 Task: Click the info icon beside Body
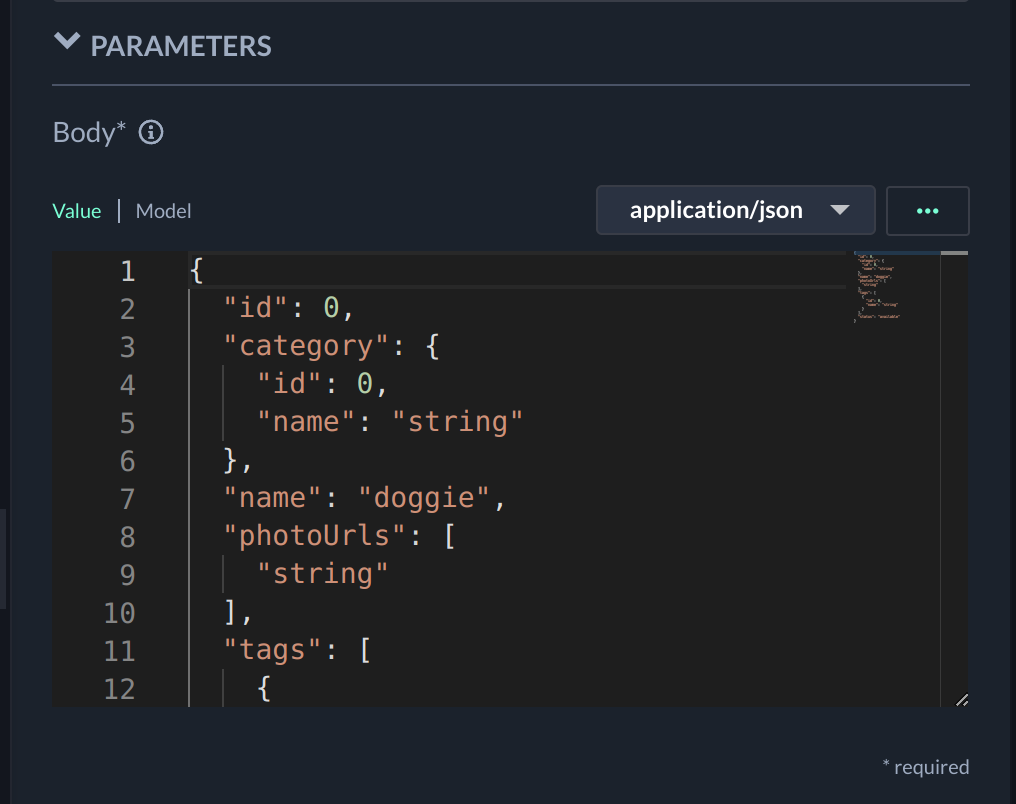point(151,132)
